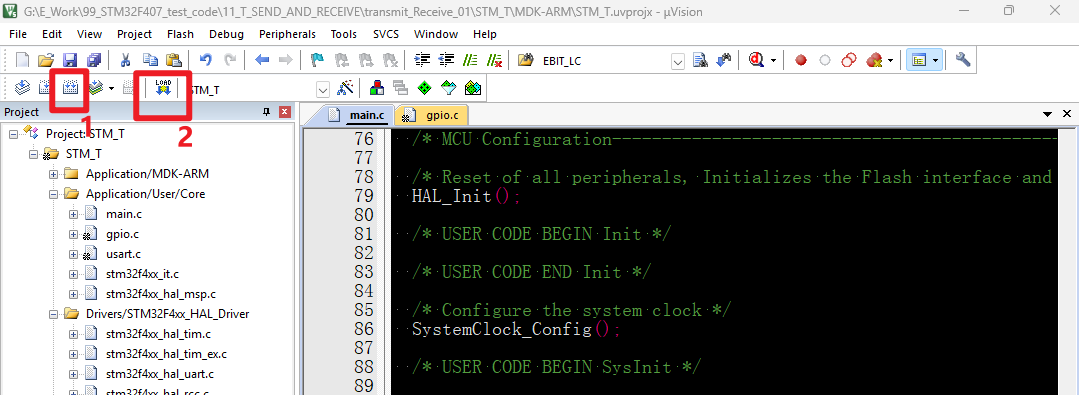The width and height of the screenshot is (1079, 395).
Task: Open the Flash menu
Action: (180, 34)
